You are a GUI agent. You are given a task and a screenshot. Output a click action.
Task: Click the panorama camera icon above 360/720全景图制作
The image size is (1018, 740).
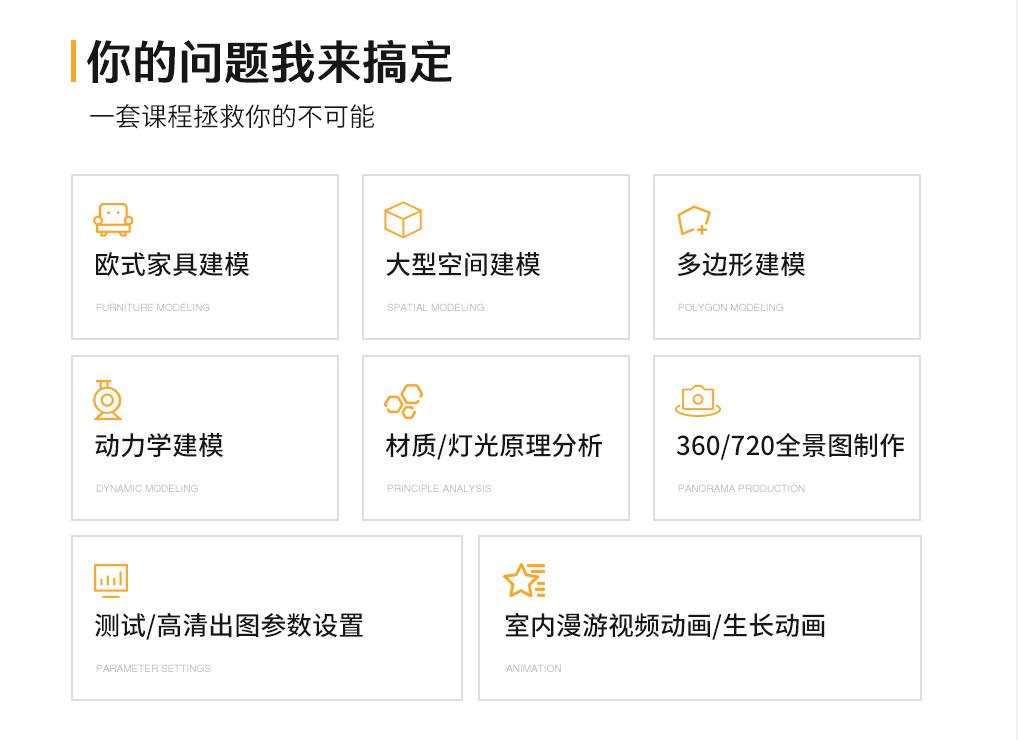(x=698, y=399)
